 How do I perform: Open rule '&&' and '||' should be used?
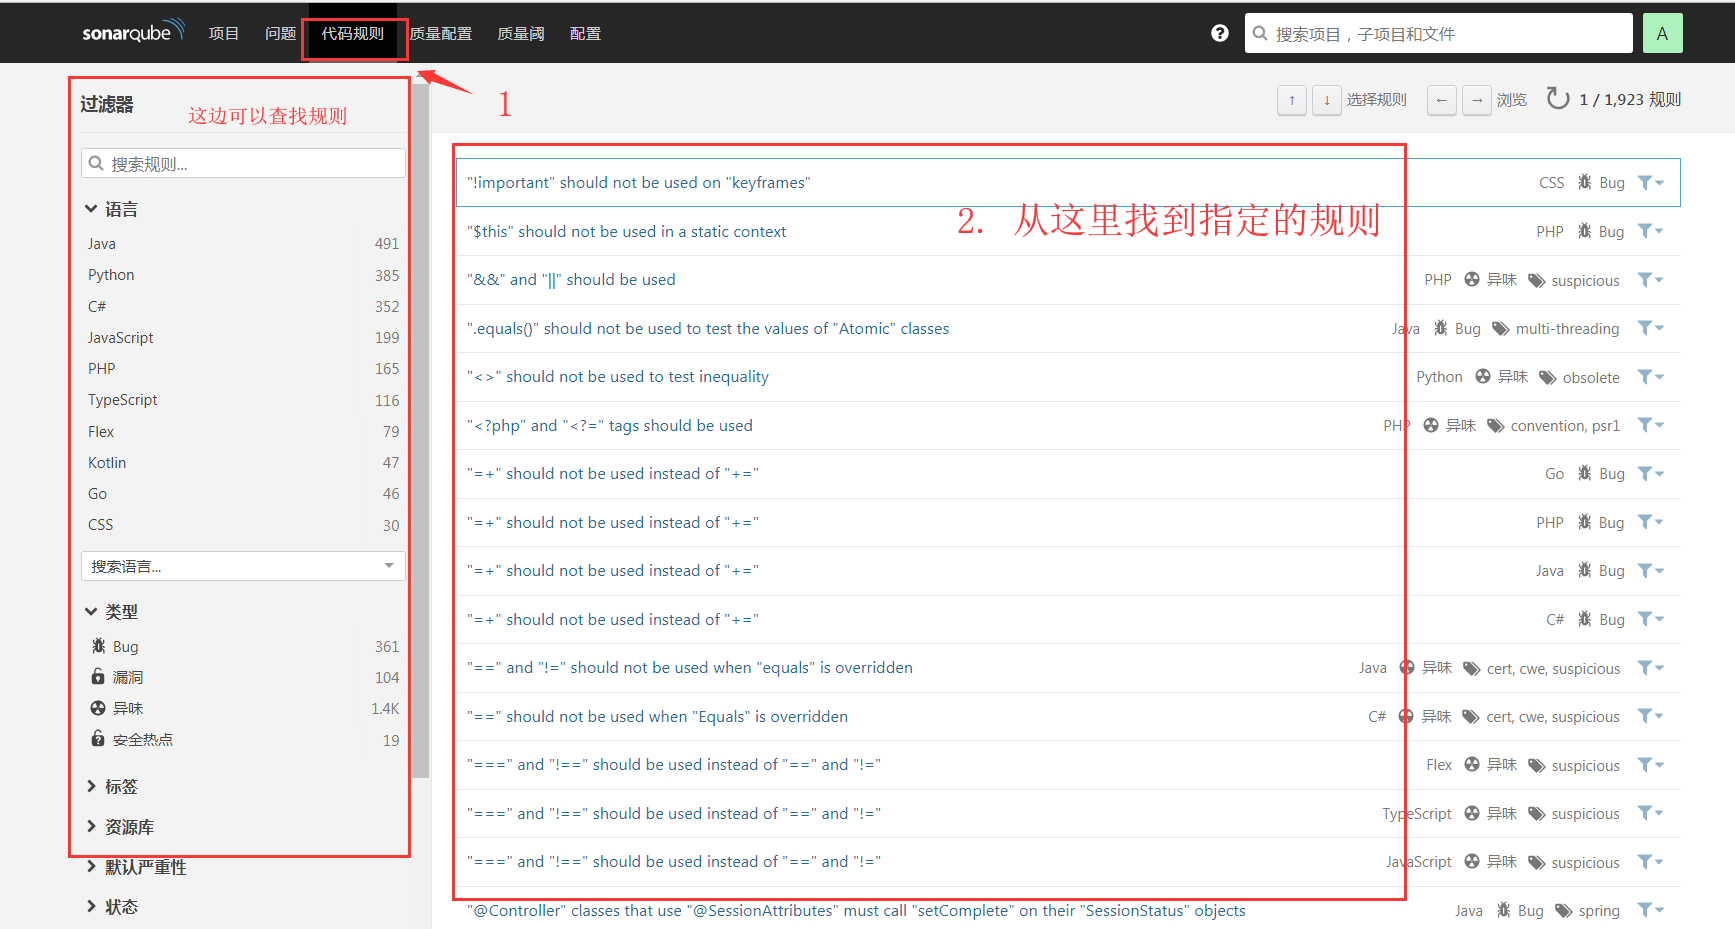pos(571,279)
